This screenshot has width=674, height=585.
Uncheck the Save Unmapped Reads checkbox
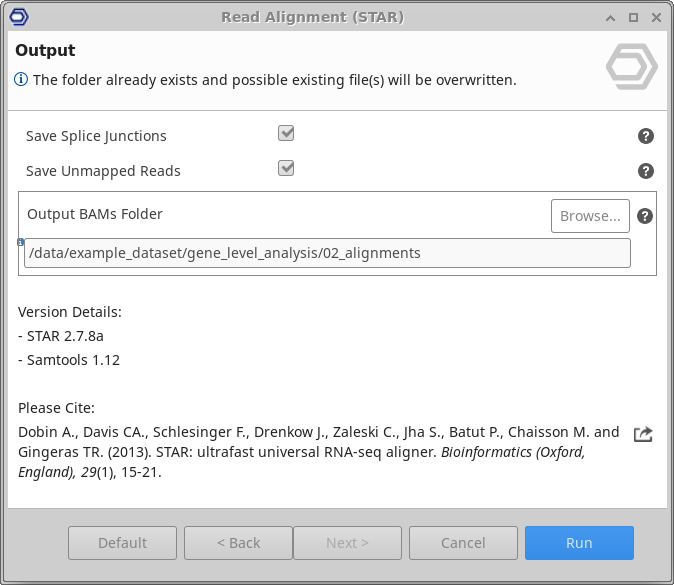286,169
